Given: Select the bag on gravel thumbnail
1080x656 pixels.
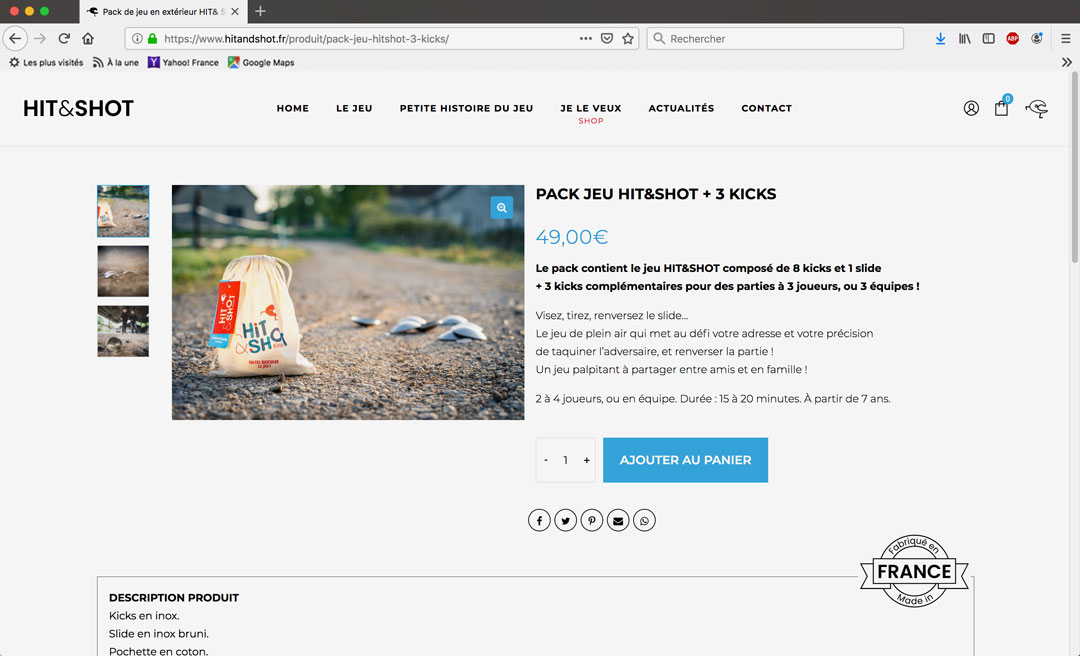Looking at the screenshot, I should (123, 211).
